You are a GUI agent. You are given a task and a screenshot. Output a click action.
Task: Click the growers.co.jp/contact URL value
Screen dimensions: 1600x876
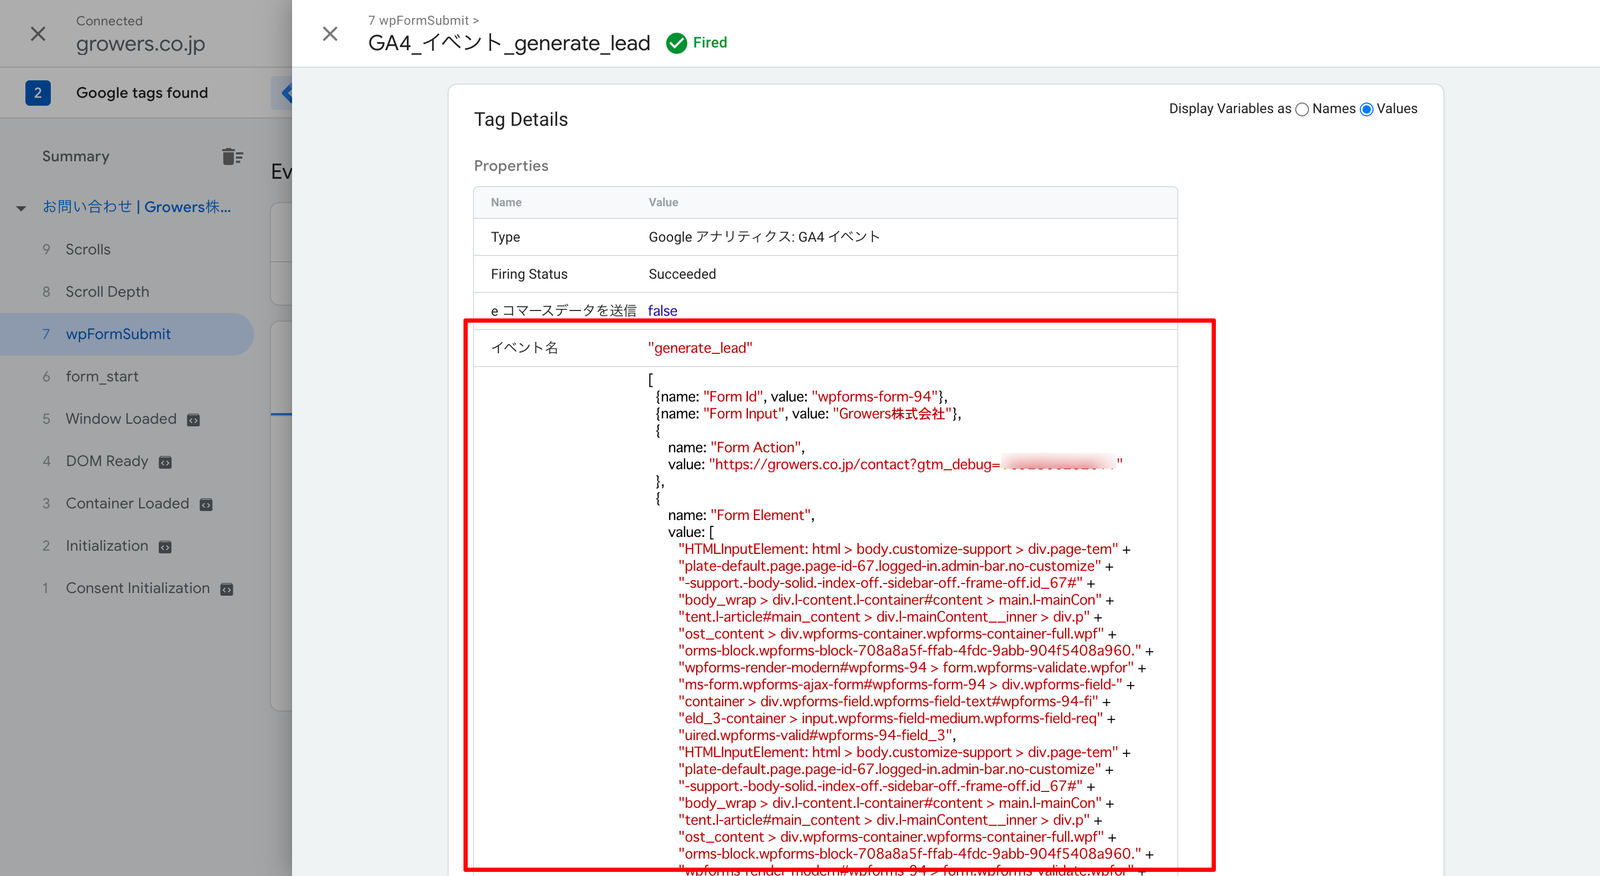[x=916, y=465]
